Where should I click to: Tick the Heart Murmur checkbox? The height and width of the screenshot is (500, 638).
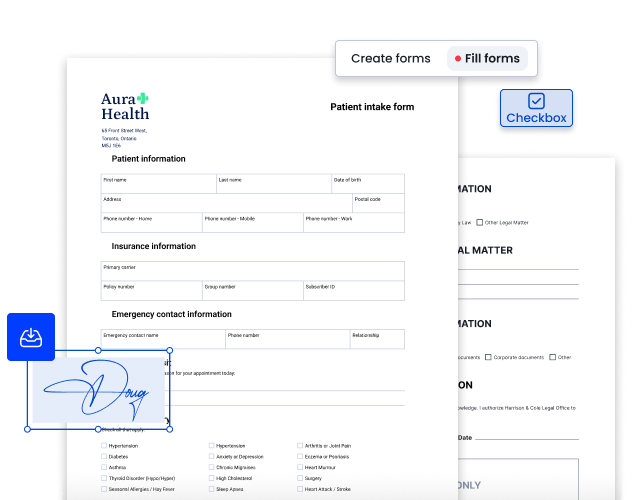(x=300, y=467)
